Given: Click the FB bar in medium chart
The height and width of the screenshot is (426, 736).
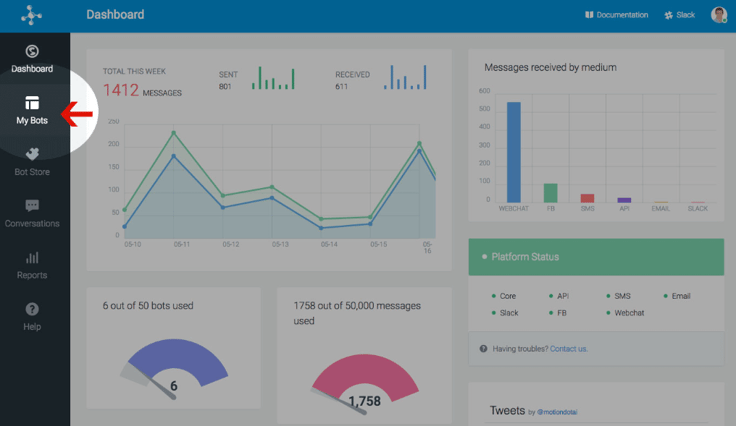Looking at the screenshot, I should point(551,193).
